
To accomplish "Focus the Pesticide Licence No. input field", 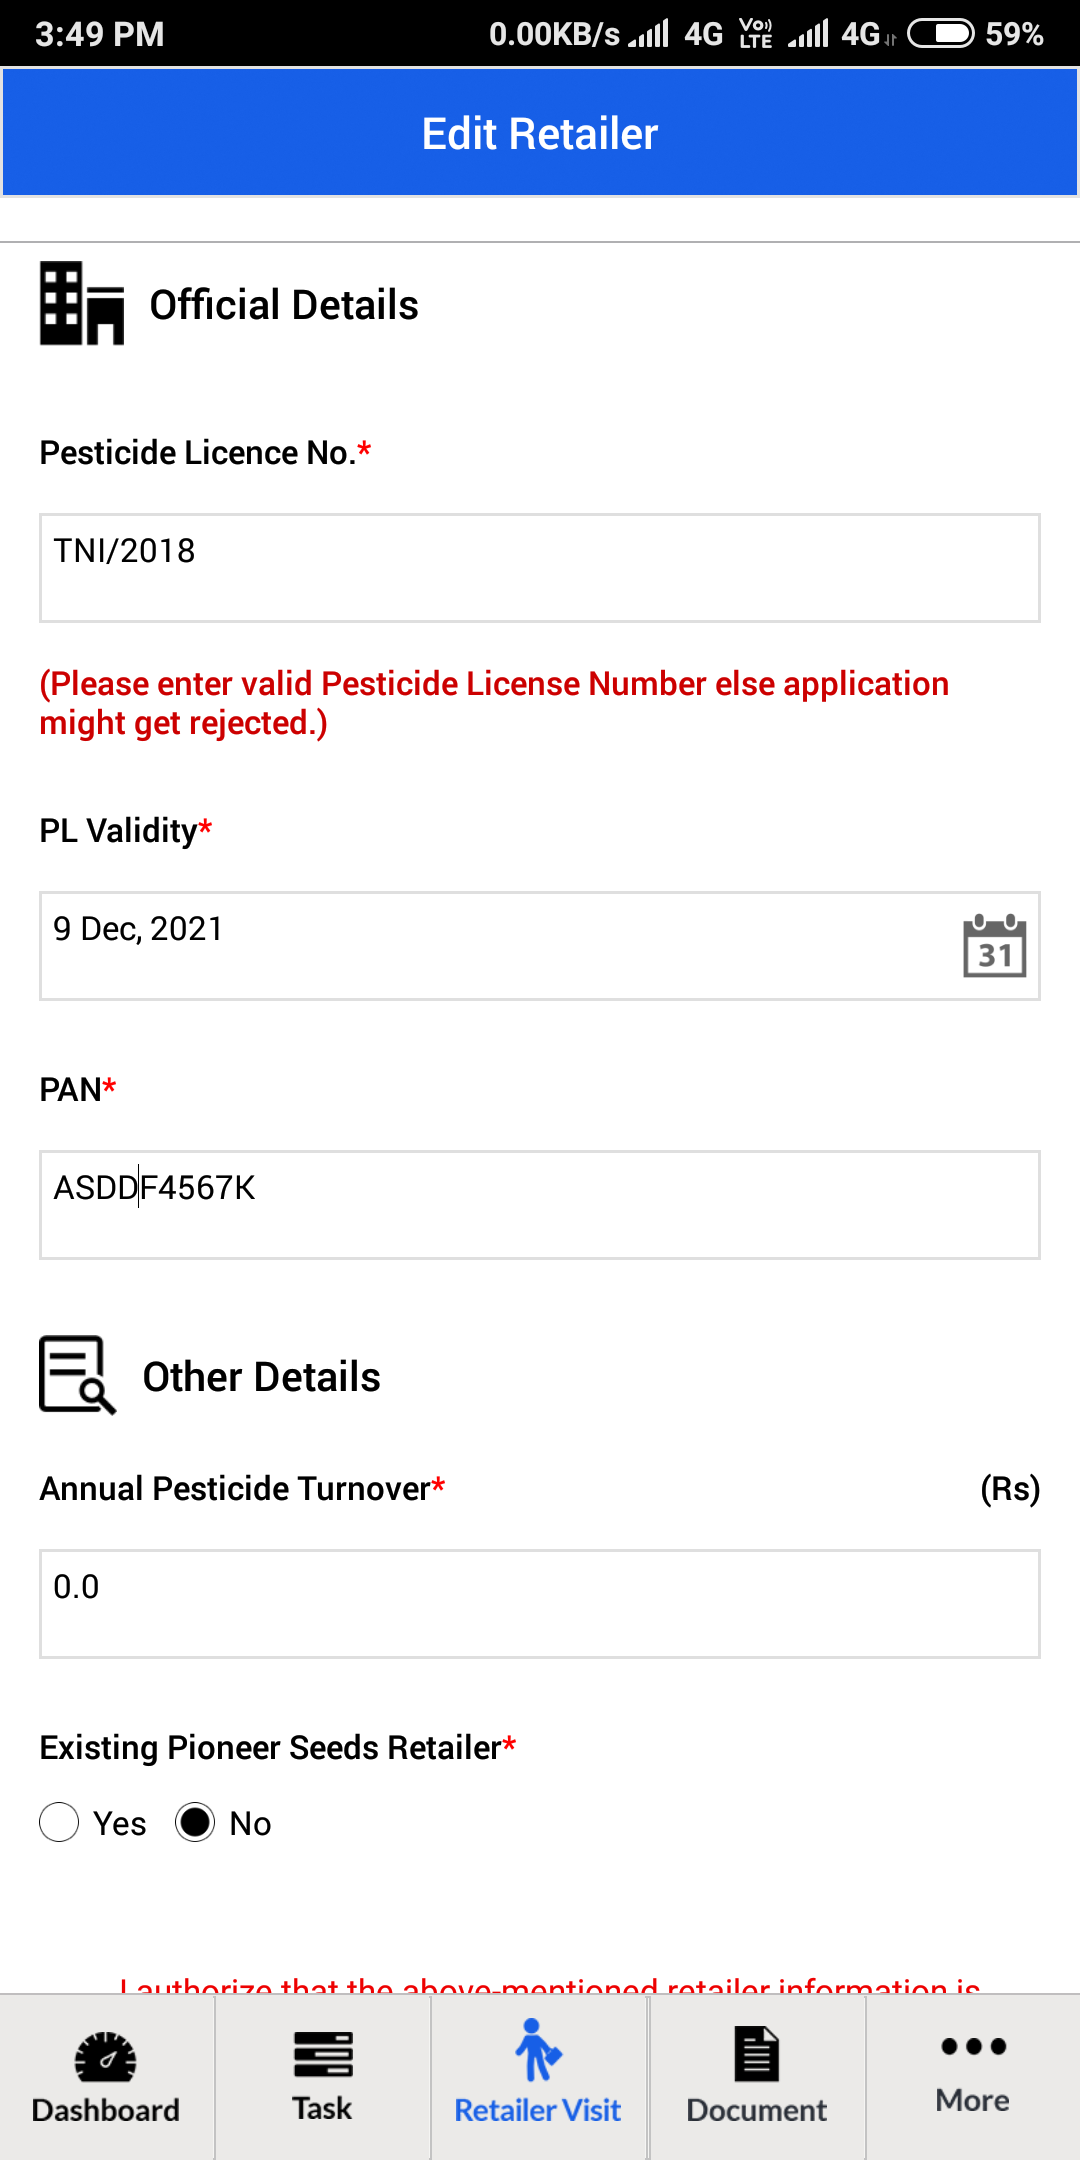I will point(540,568).
